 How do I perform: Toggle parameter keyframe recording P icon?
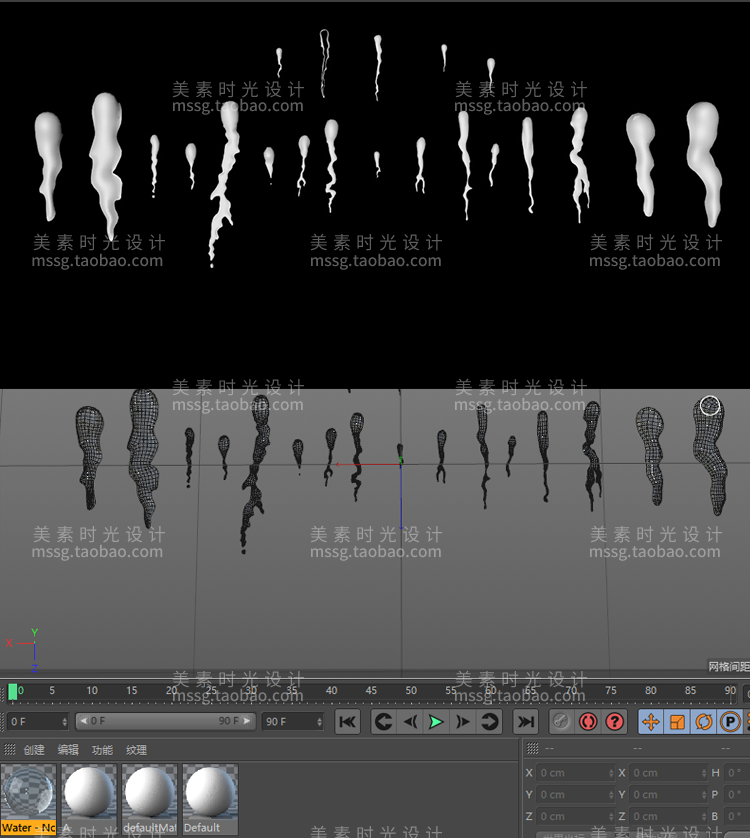pyautogui.click(x=730, y=722)
